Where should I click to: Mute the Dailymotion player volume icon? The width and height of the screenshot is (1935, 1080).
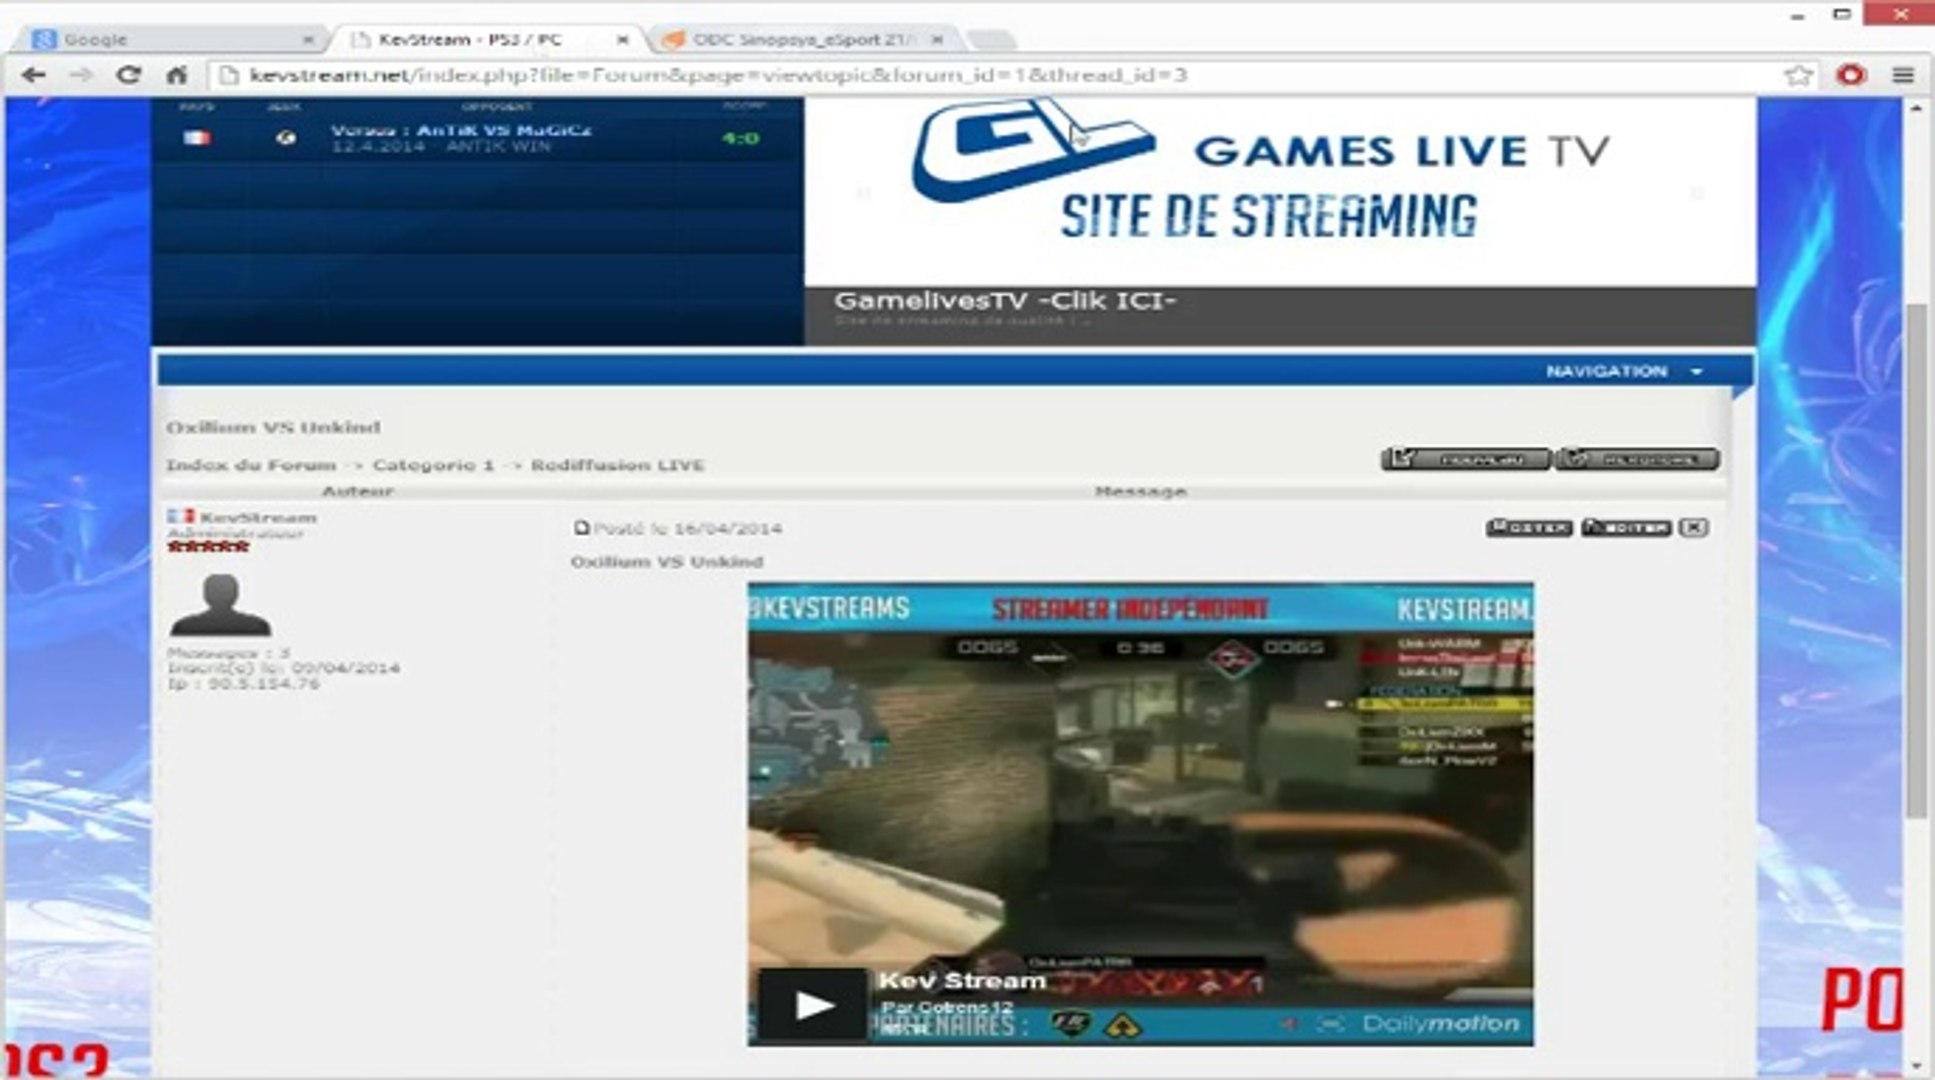[1290, 1024]
